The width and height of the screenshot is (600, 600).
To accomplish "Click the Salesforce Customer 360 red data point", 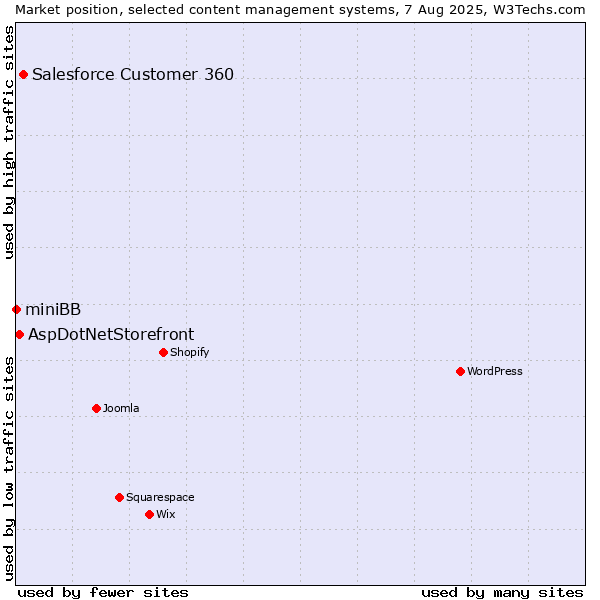I will pyautogui.click(x=23, y=75).
